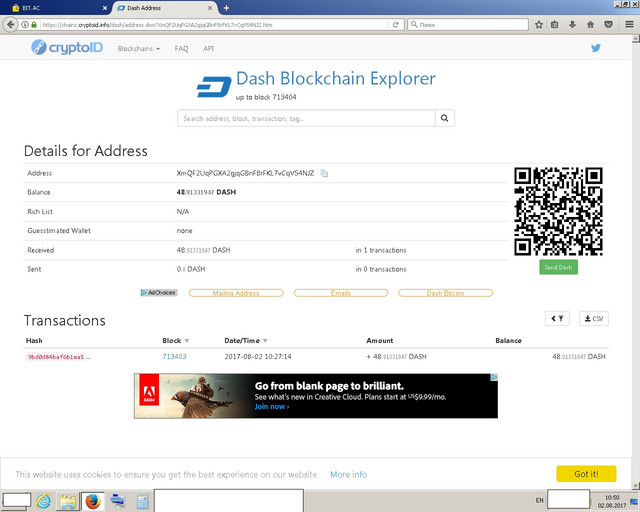The width and height of the screenshot is (640, 512).
Task: Sort transactions by Block column arrow
Action: (x=187, y=341)
